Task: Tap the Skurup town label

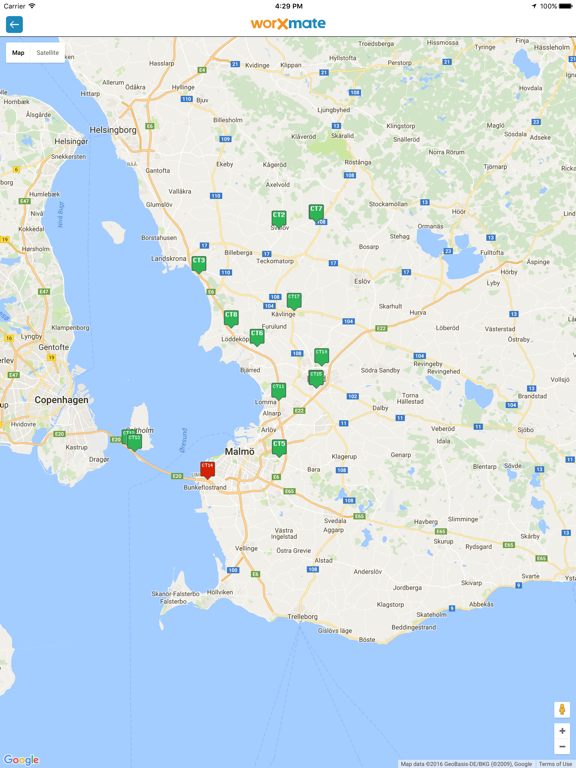Action: (443, 541)
